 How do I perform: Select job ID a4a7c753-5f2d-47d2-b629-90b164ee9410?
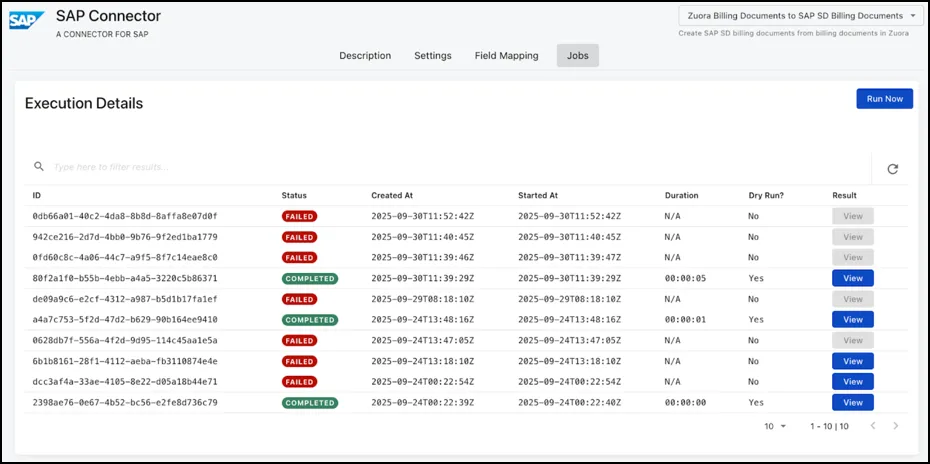(125, 319)
